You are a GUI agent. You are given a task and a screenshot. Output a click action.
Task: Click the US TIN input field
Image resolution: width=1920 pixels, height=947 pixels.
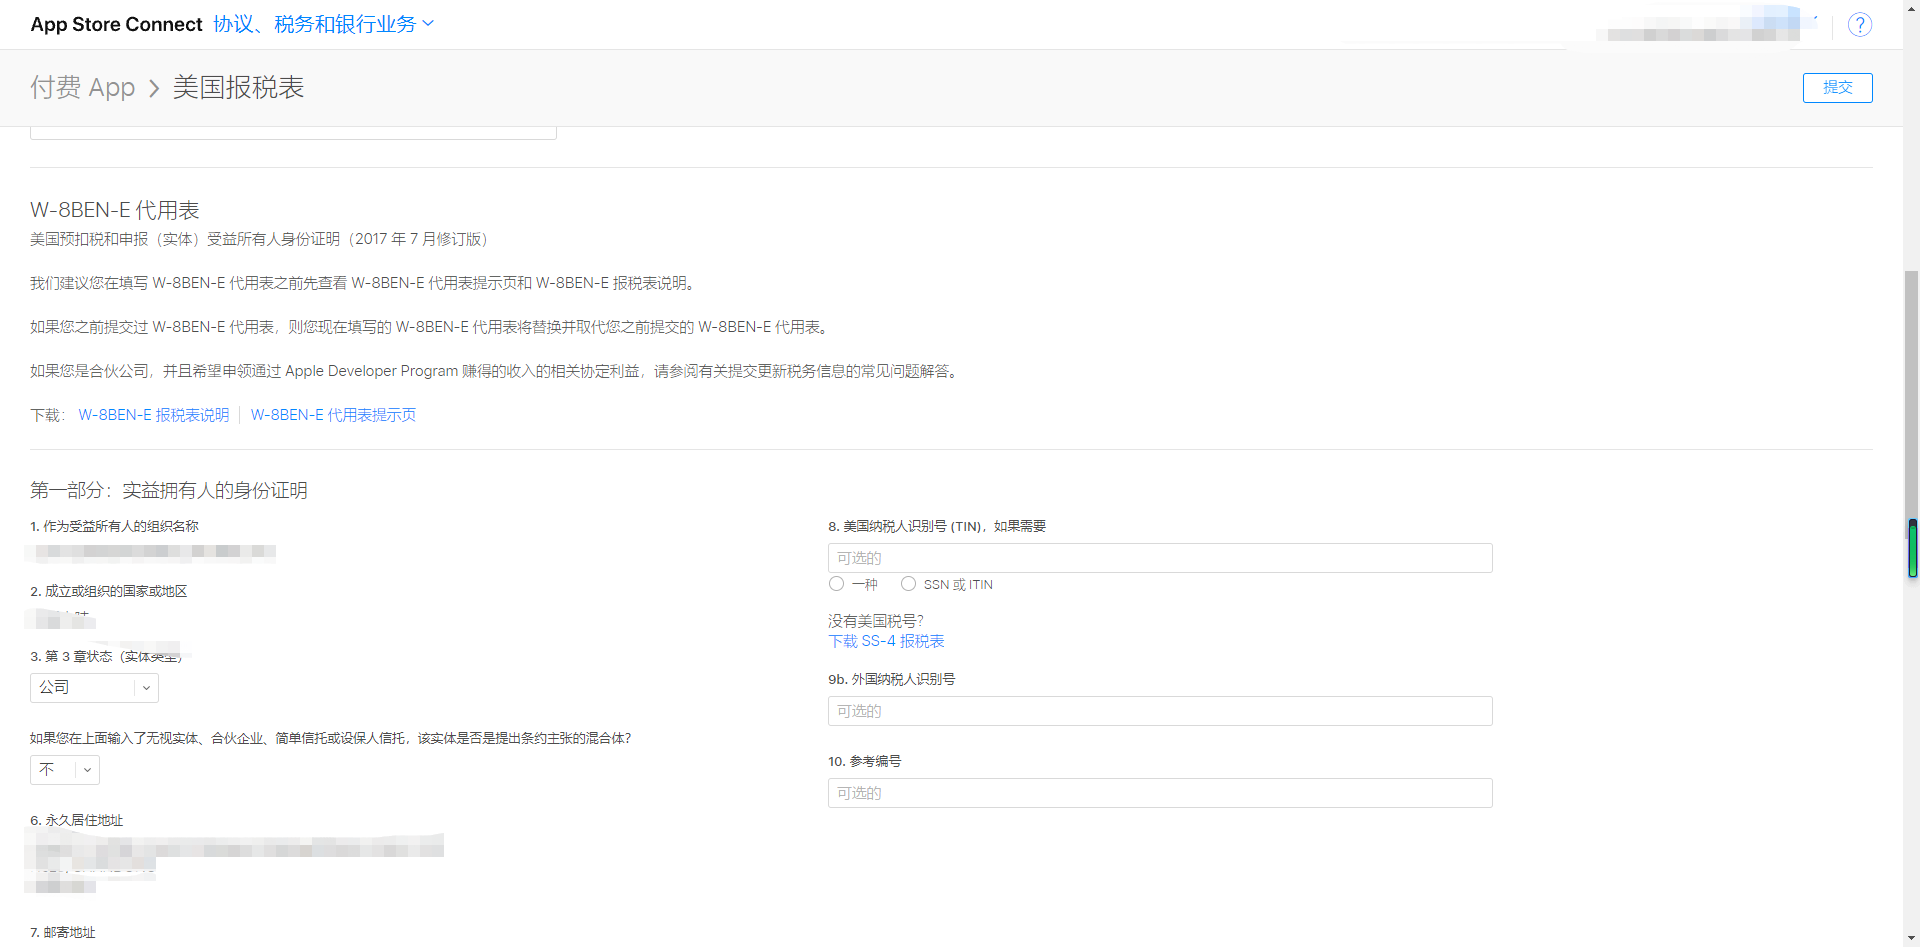pos(1160,558)
